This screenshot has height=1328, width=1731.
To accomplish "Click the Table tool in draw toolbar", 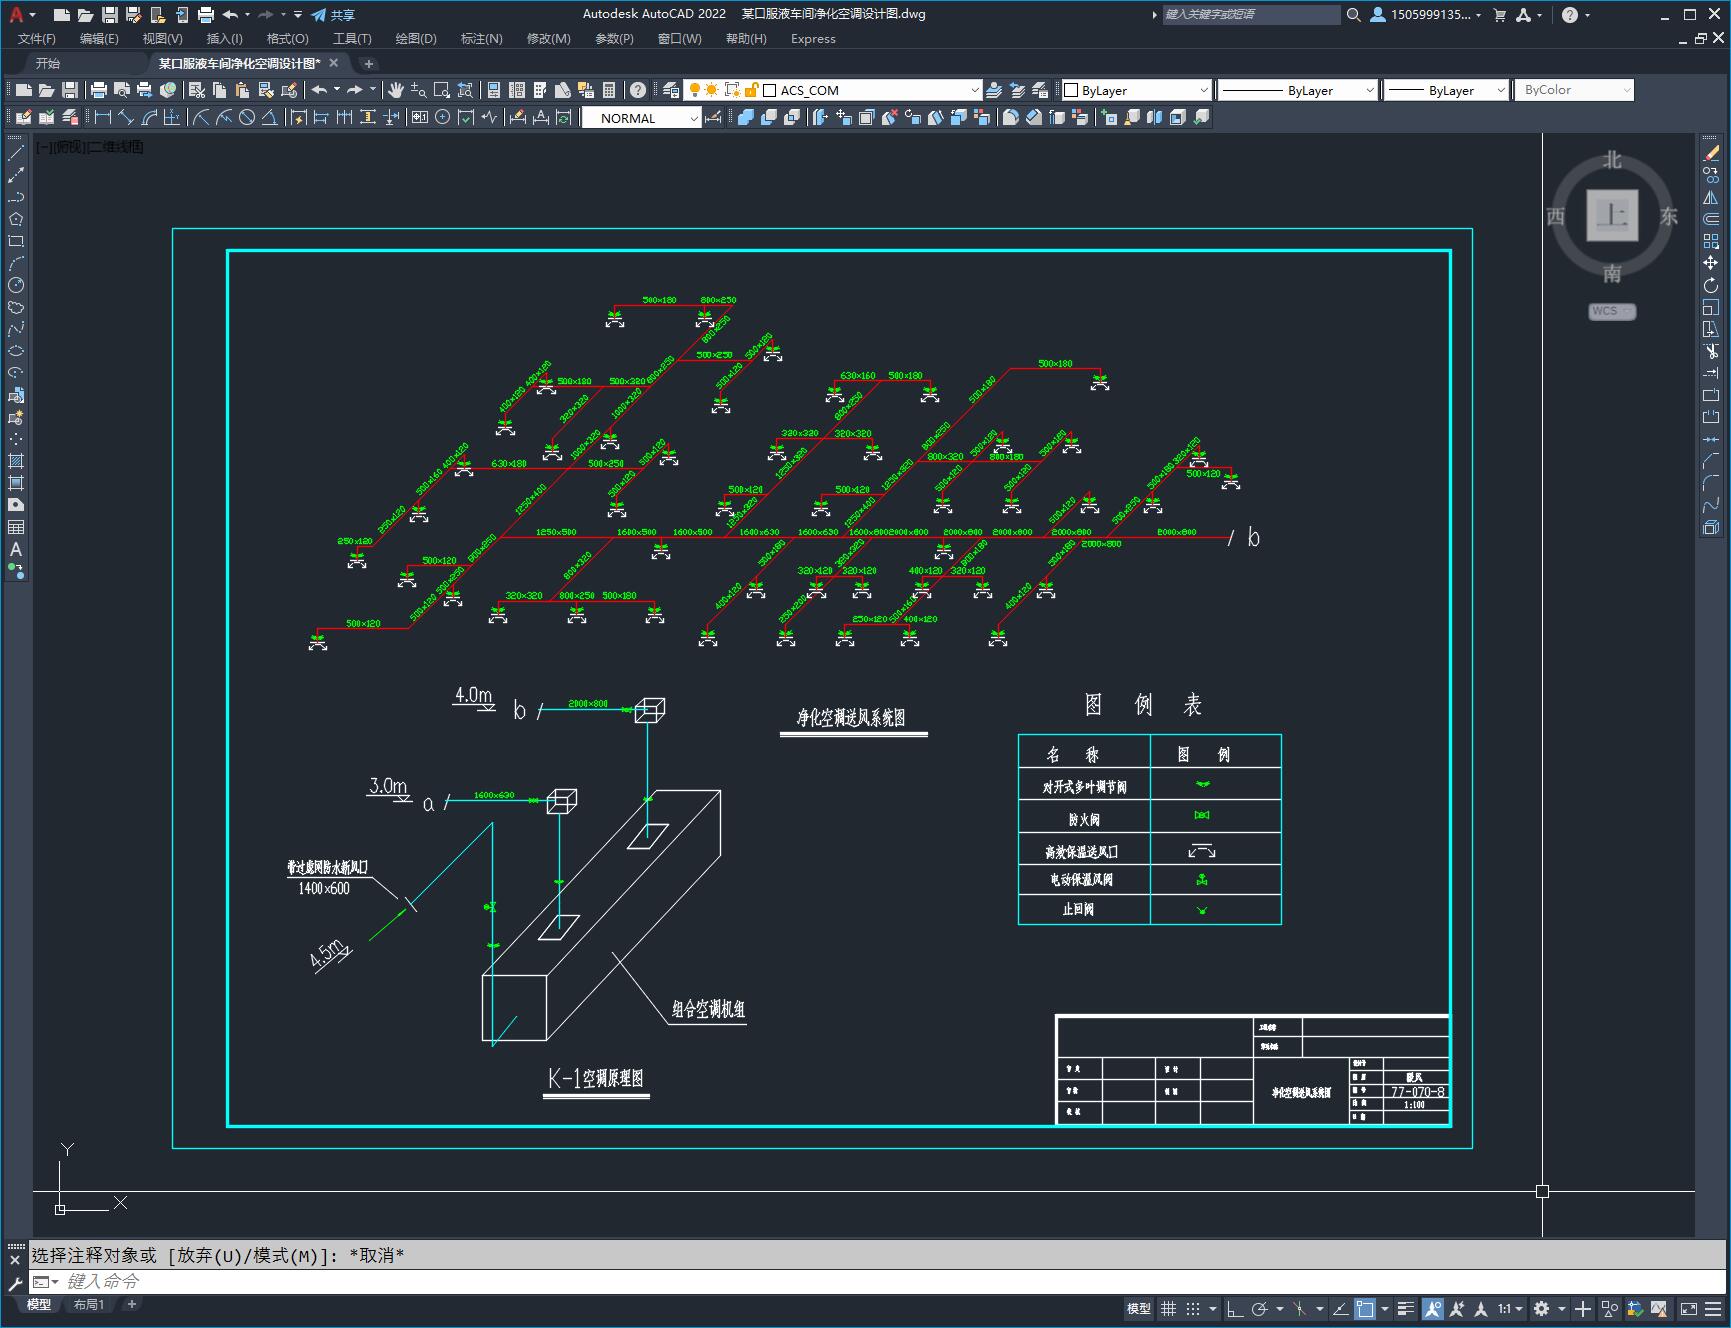I will (16, 527).
